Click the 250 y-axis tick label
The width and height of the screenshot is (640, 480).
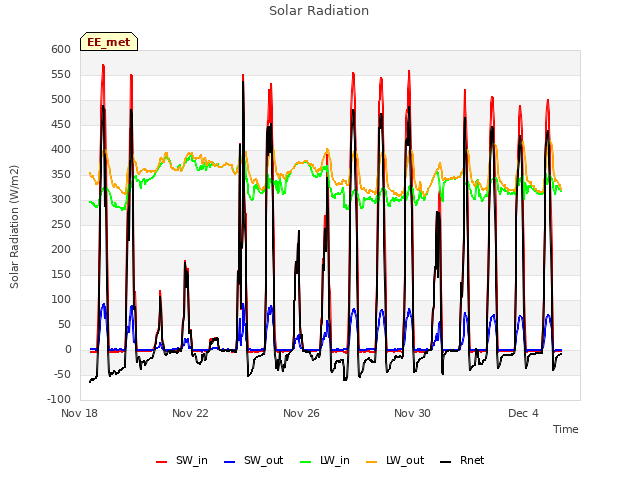point(61,224)
